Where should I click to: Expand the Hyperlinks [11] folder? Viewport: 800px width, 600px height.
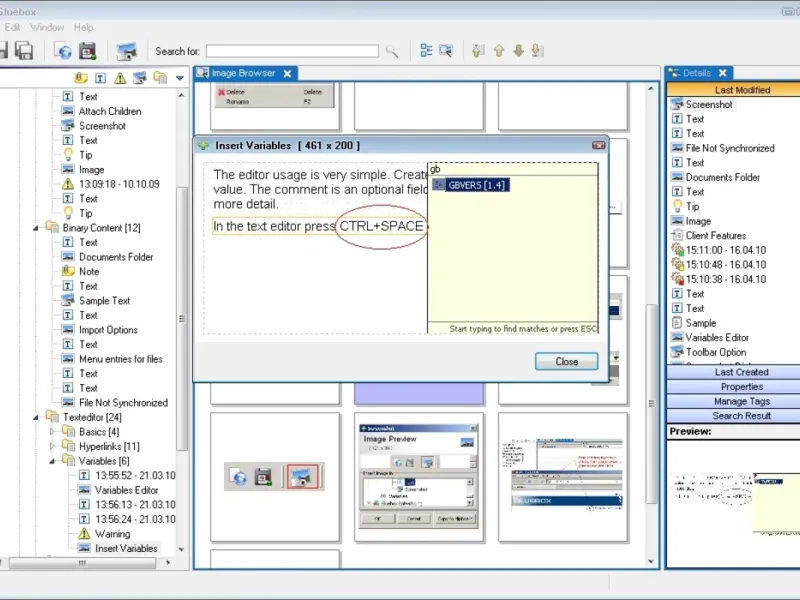tap(53, 446)
